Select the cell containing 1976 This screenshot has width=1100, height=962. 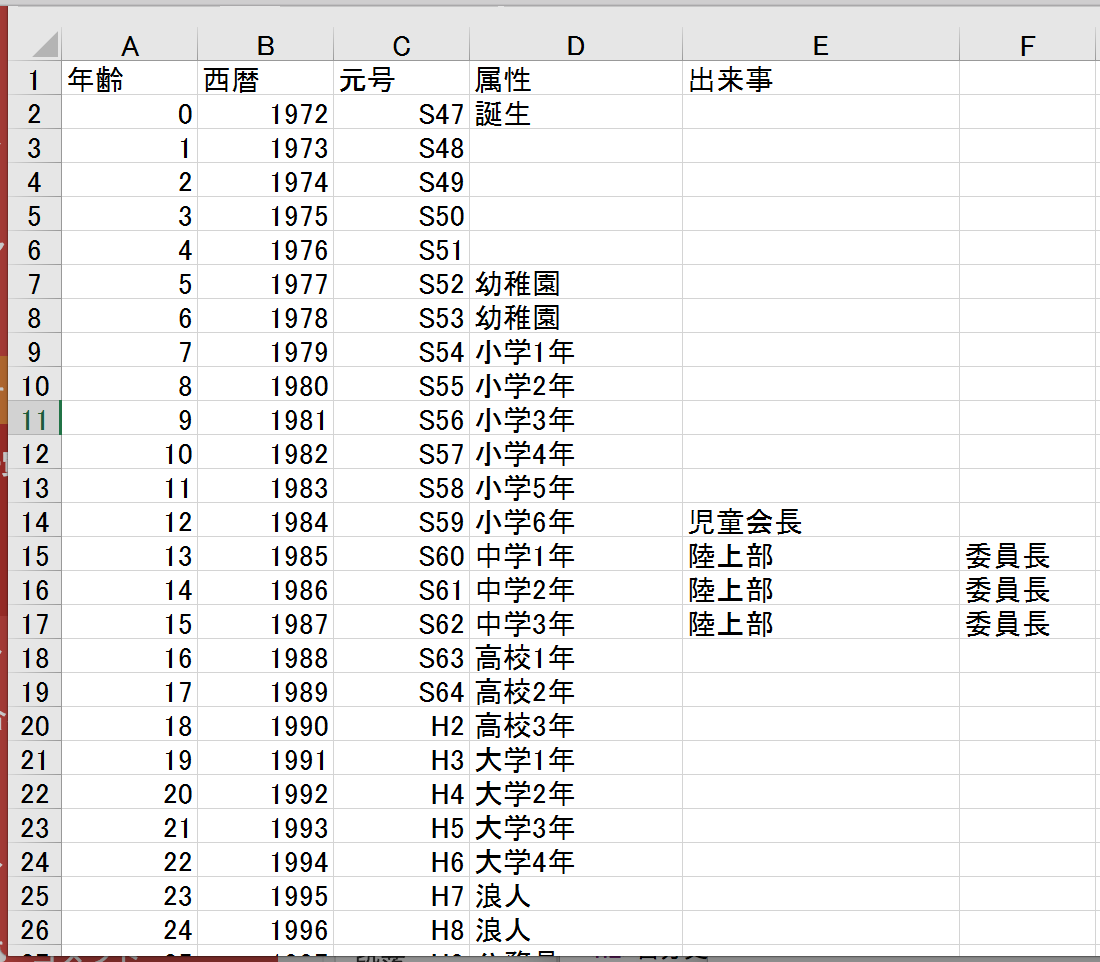click(265, 249)
